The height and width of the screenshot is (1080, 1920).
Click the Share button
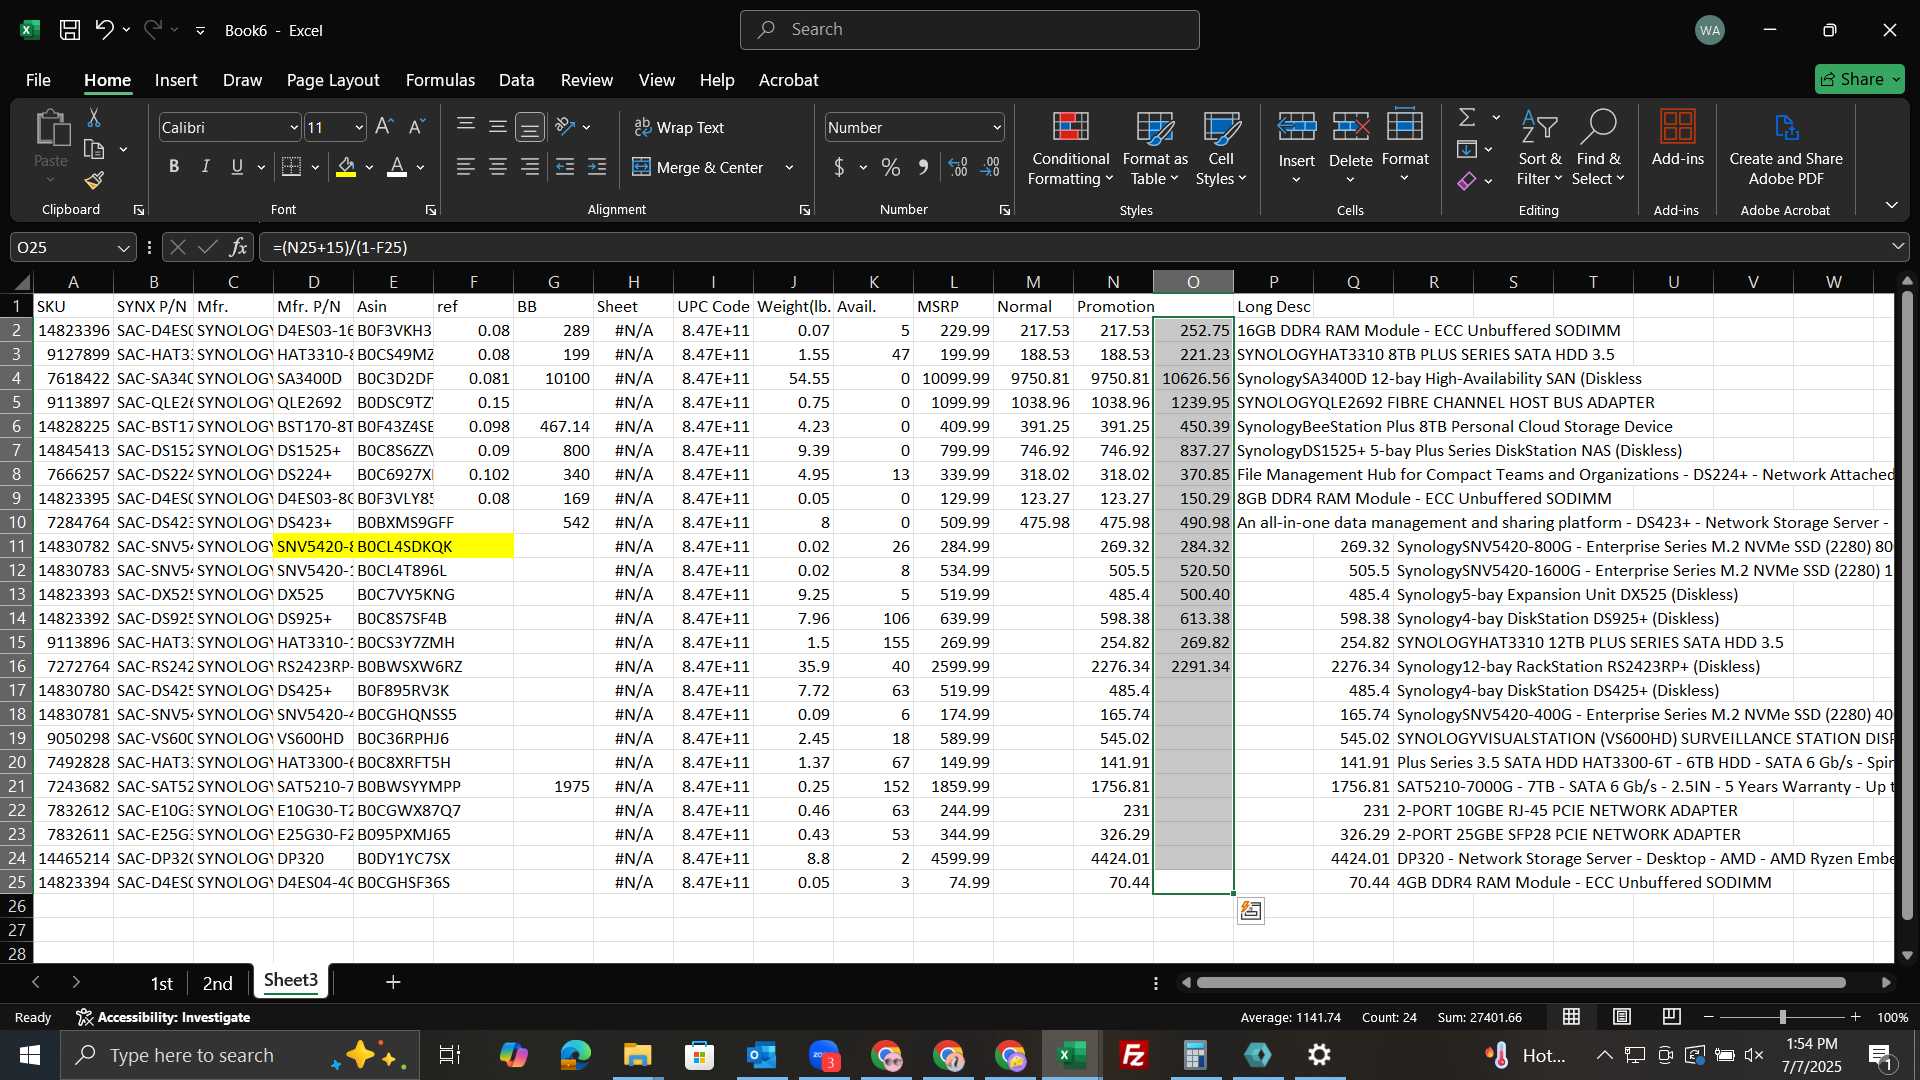click(x=1859, y=79)
